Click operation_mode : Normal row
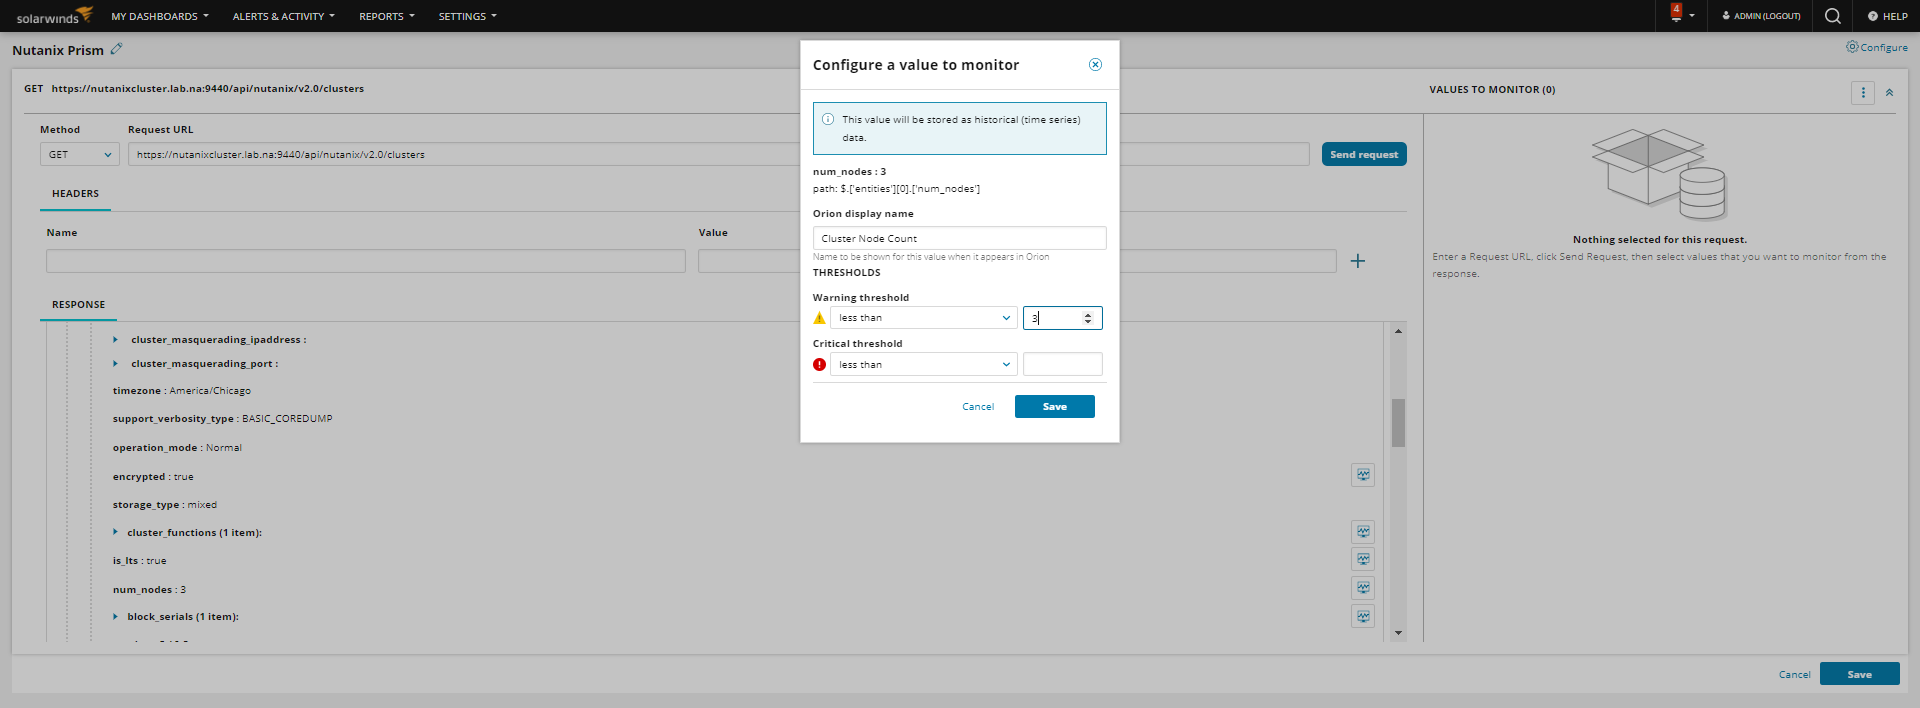 [x=177, y=448]
